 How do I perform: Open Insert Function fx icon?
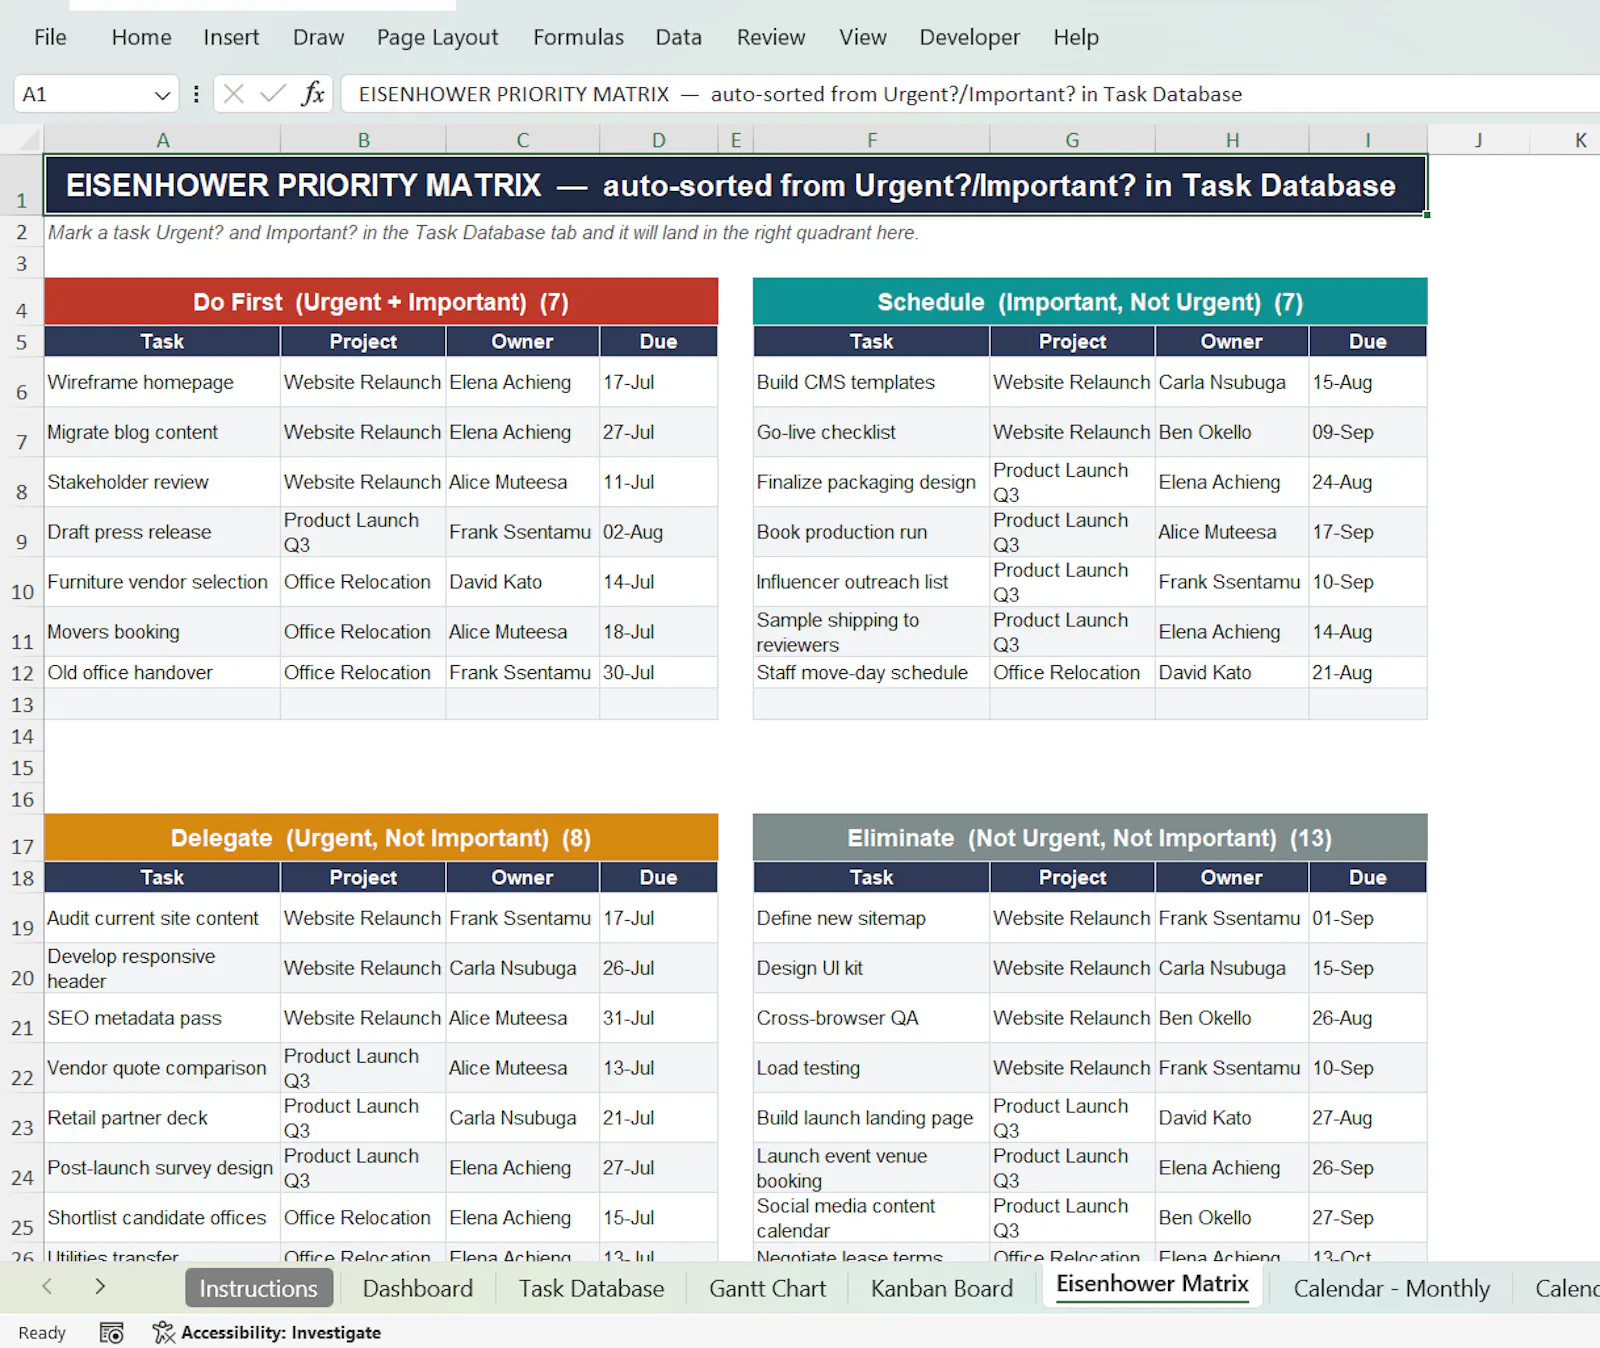tap(313, 94)
